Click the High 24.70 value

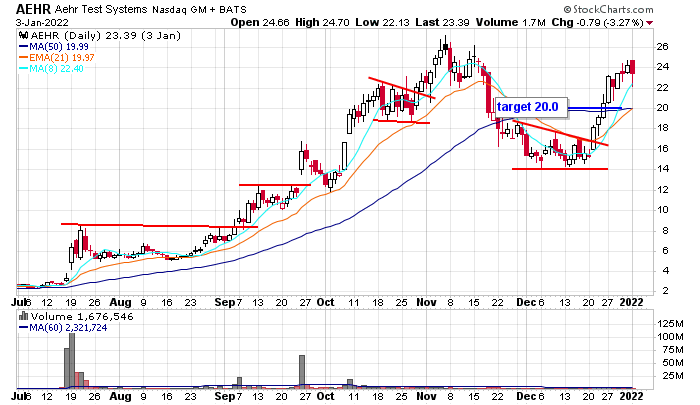[x=322, y=22]
